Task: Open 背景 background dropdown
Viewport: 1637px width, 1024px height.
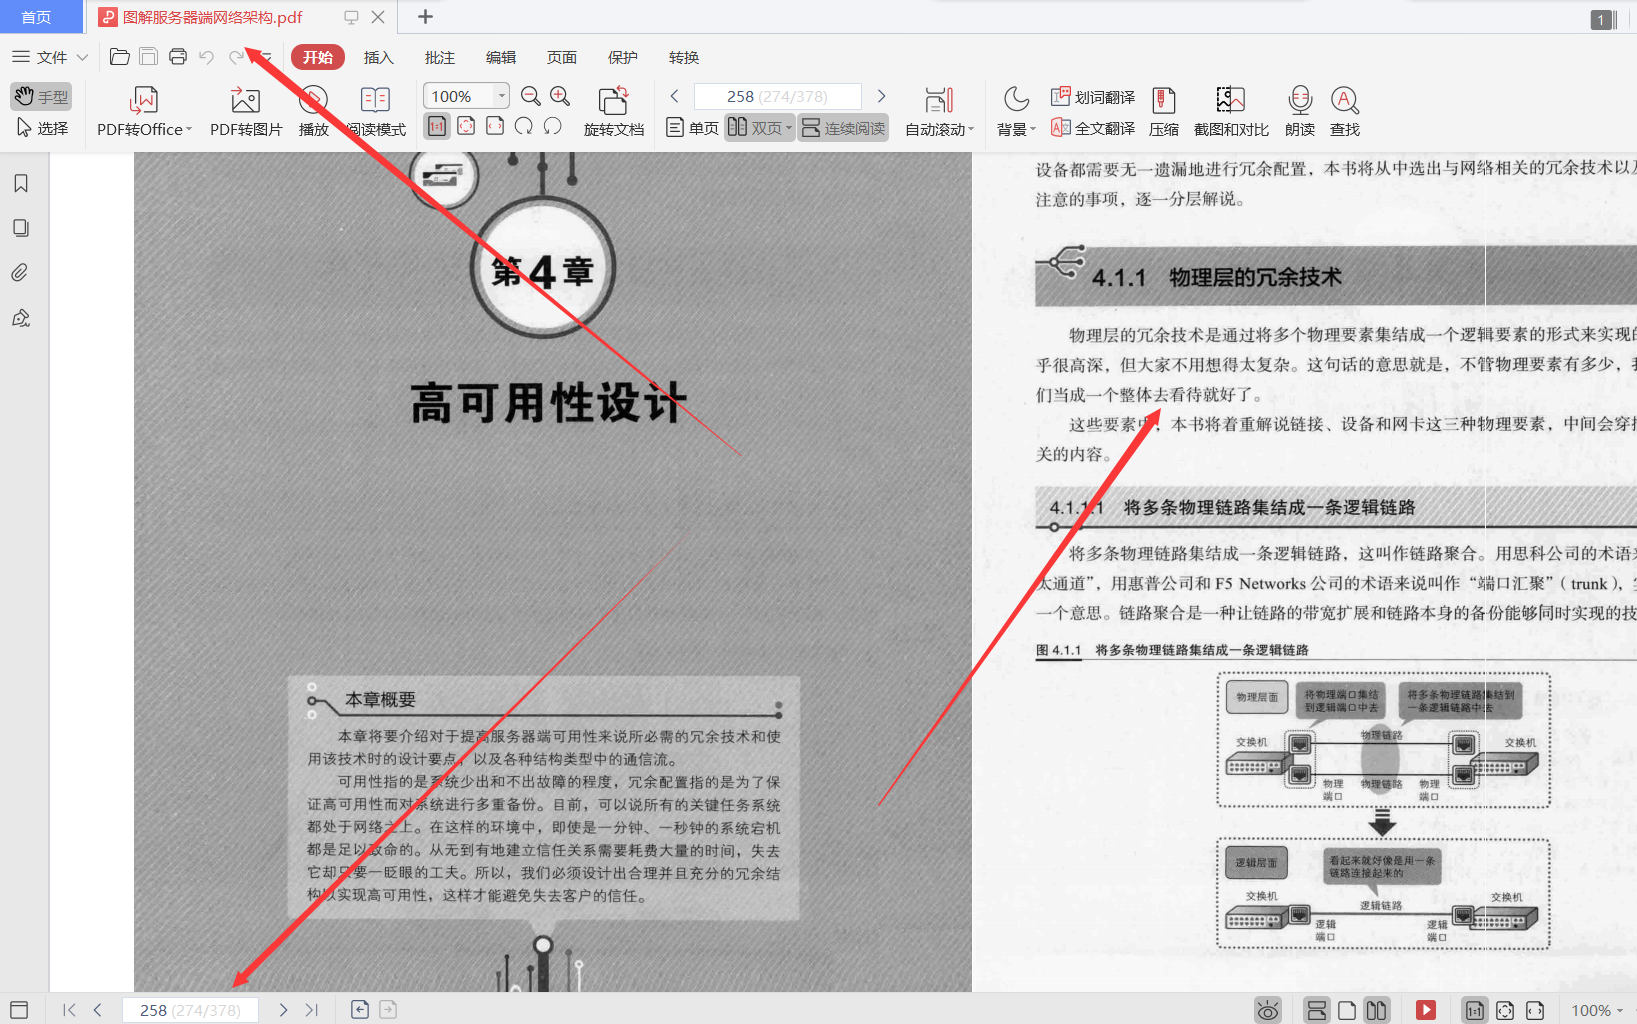Action: click(1016, 112)
